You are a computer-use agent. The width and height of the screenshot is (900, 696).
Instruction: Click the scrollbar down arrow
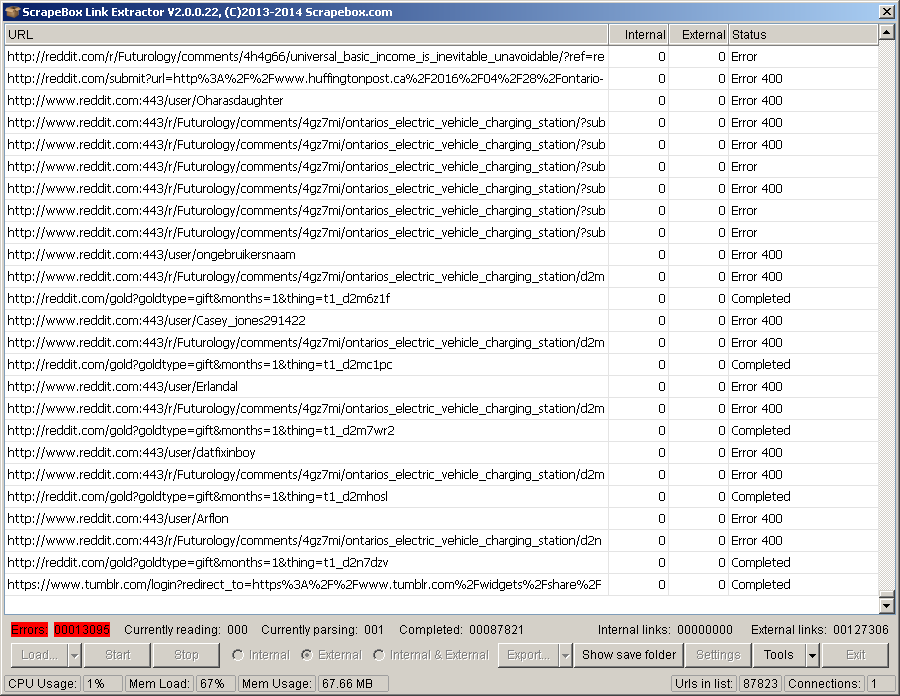tap(886, 605)
